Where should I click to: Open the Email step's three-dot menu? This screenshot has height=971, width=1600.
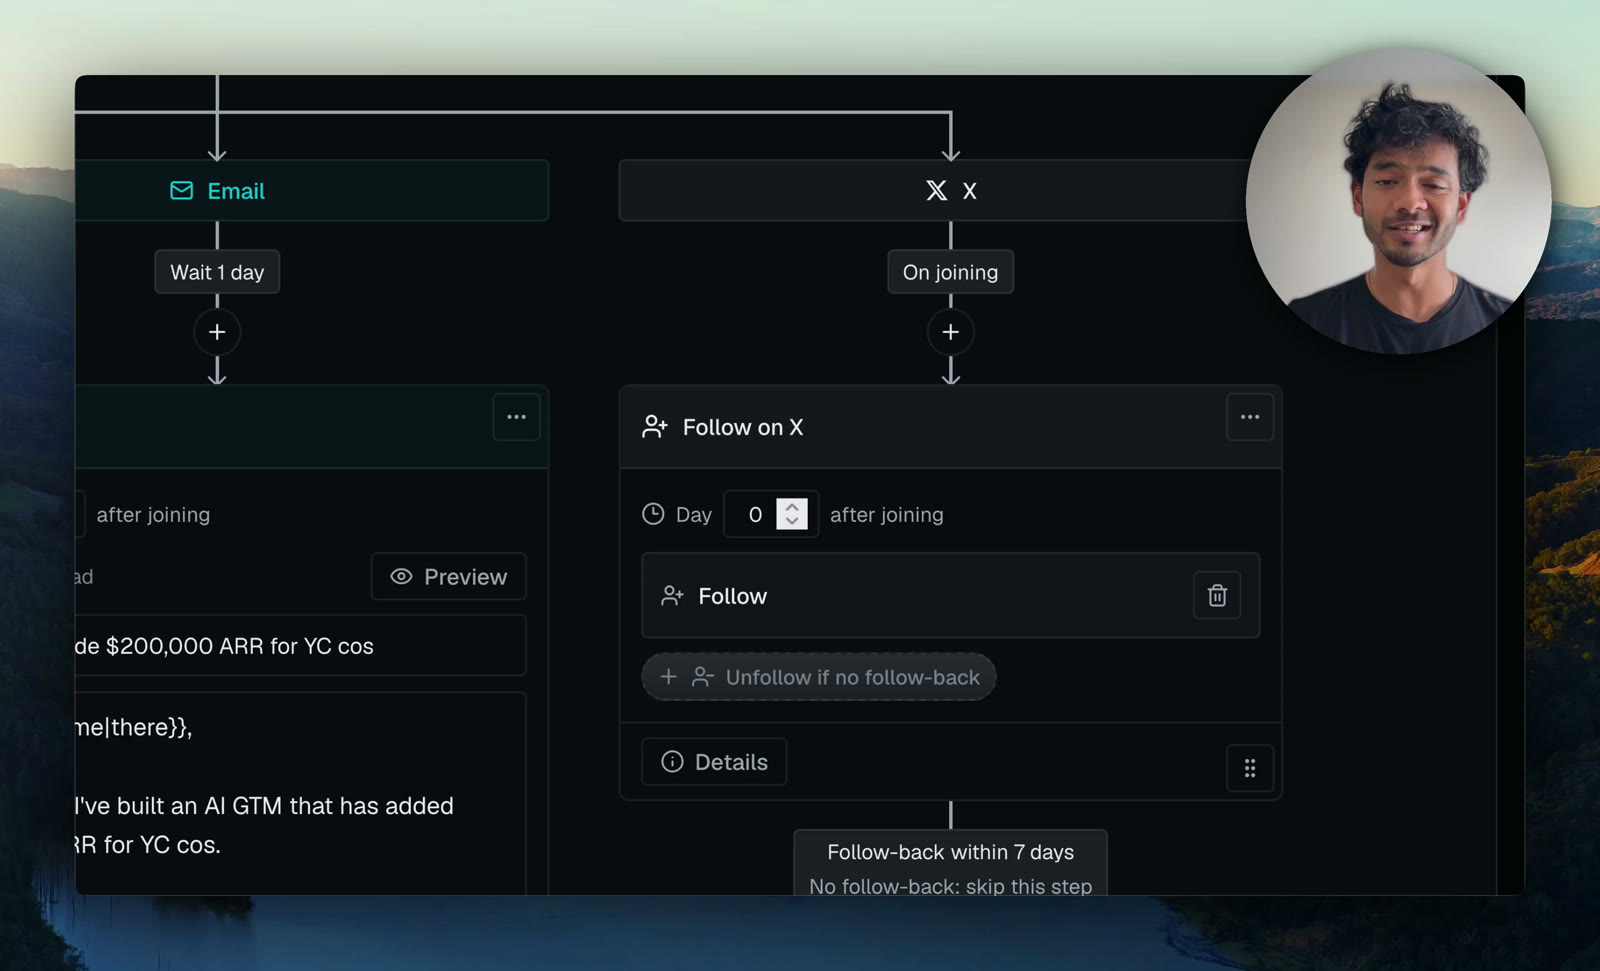tap(516, 417)
